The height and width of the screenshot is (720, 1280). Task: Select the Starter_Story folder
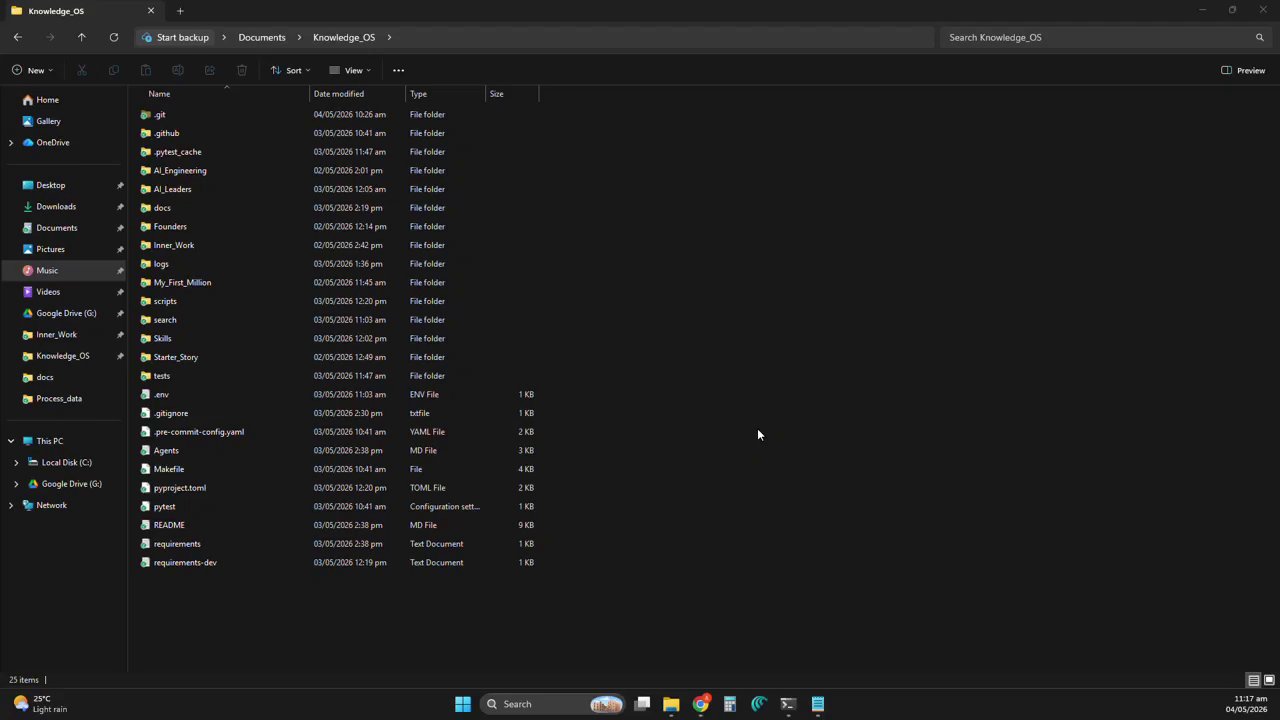[x=176, y=358]
